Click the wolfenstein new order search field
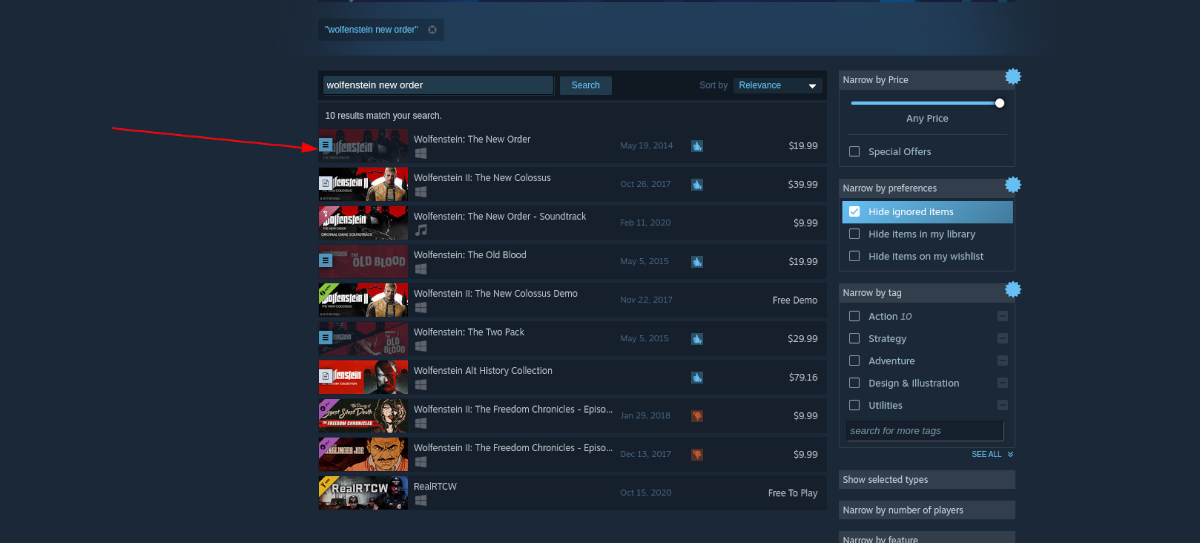This screenshot has width=1200, height=543. pyautogui.click(x=438, y=86)
